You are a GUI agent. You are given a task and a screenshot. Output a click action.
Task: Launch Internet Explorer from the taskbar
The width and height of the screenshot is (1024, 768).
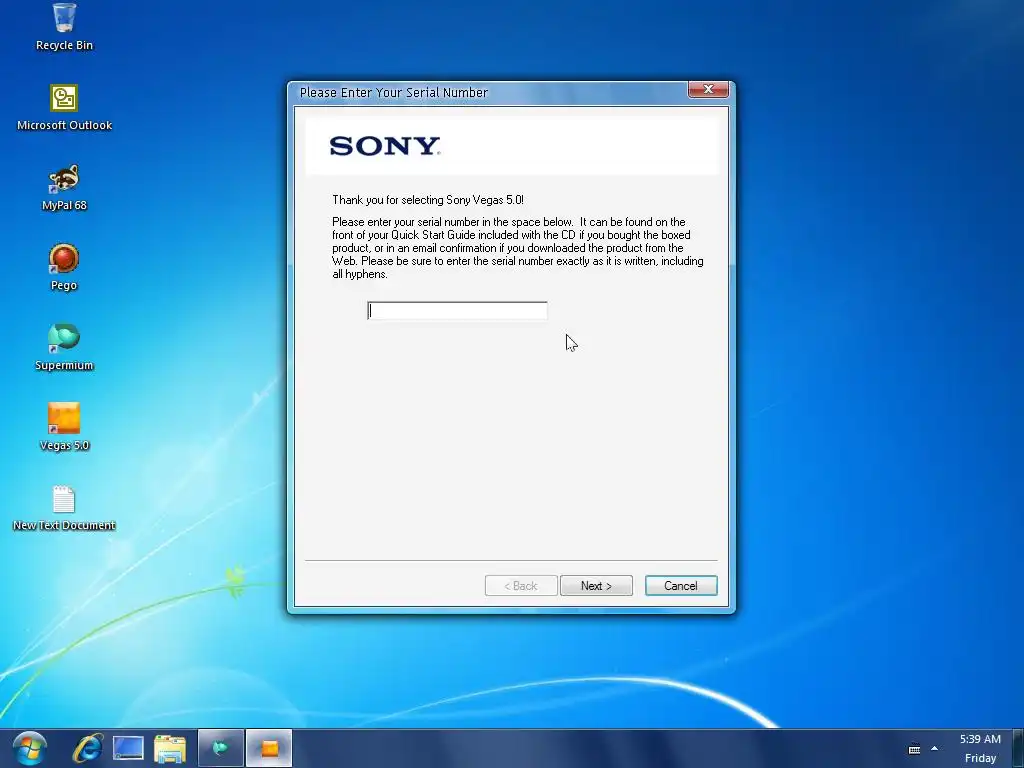[88, 748]
